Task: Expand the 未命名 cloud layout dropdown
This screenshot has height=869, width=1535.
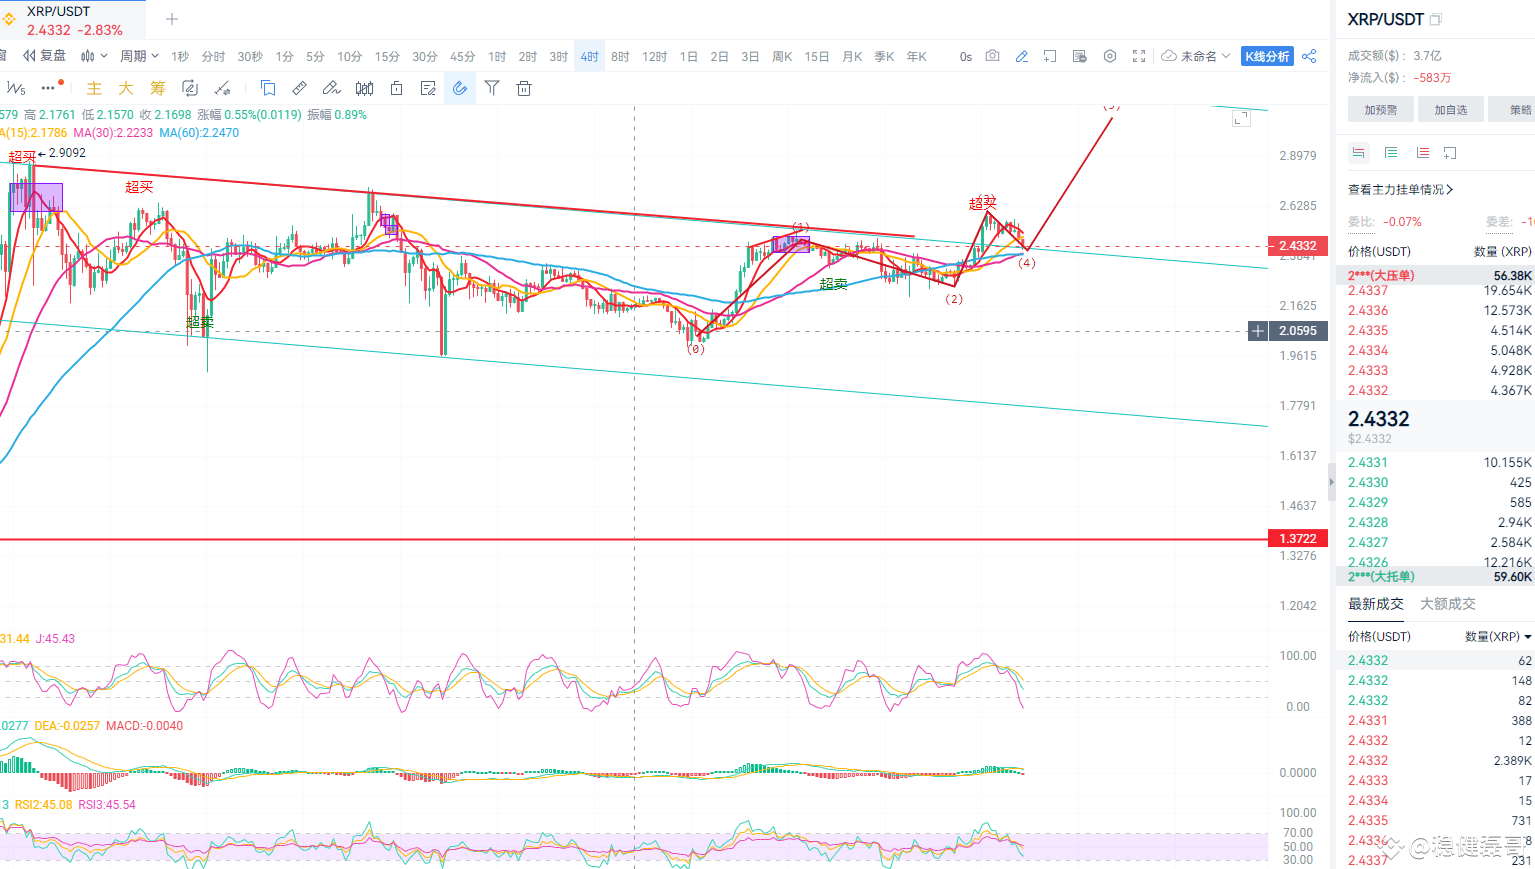Action: (1196, 56)
